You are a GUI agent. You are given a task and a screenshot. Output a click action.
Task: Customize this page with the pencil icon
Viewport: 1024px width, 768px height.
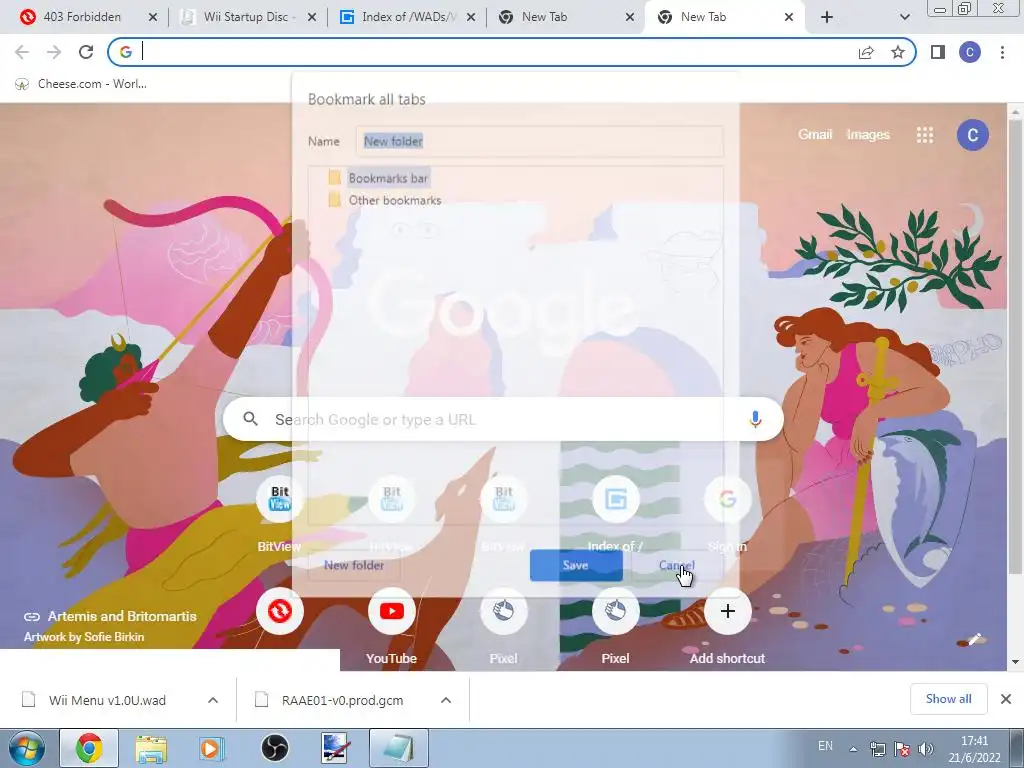(974, 639)
